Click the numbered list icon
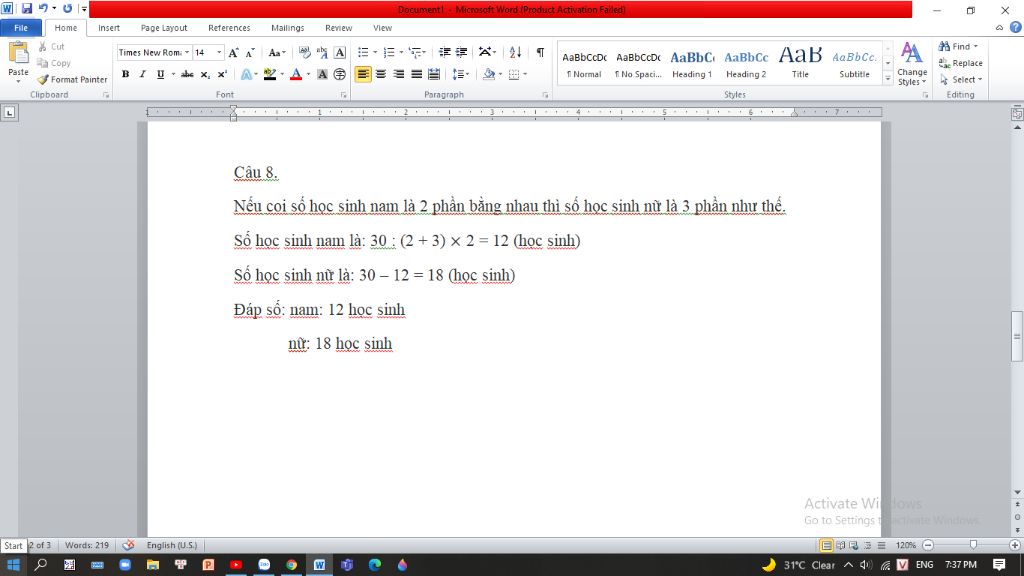Screen dimensions: 1024x576 pyautogui.click(x=389, y=52)
